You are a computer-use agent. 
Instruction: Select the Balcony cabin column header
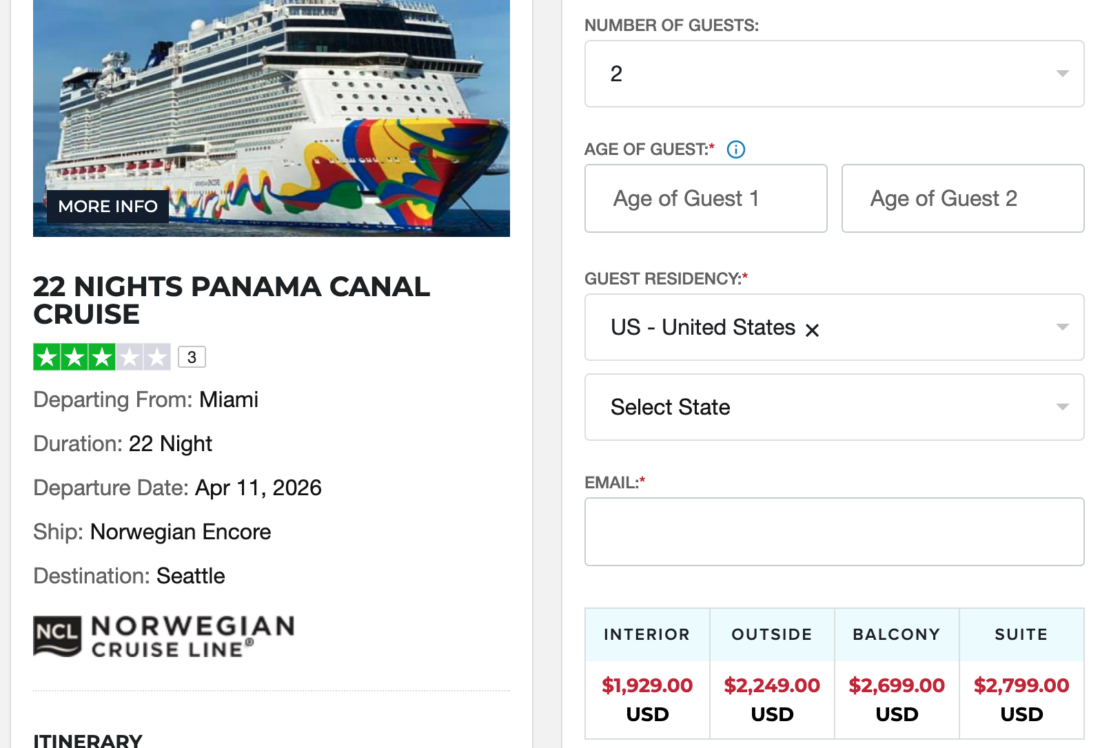click(x=897, y=634)
